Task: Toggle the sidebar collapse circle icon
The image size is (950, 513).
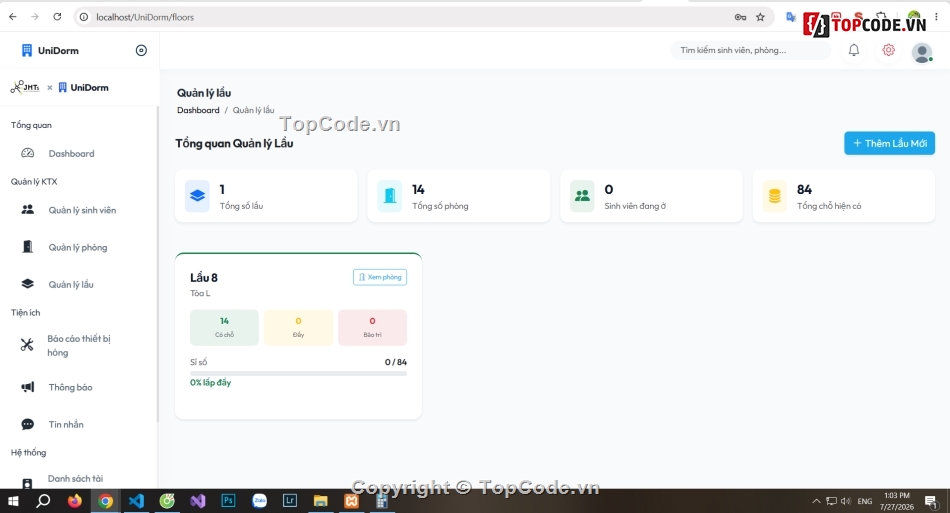Action: [141, 50]
